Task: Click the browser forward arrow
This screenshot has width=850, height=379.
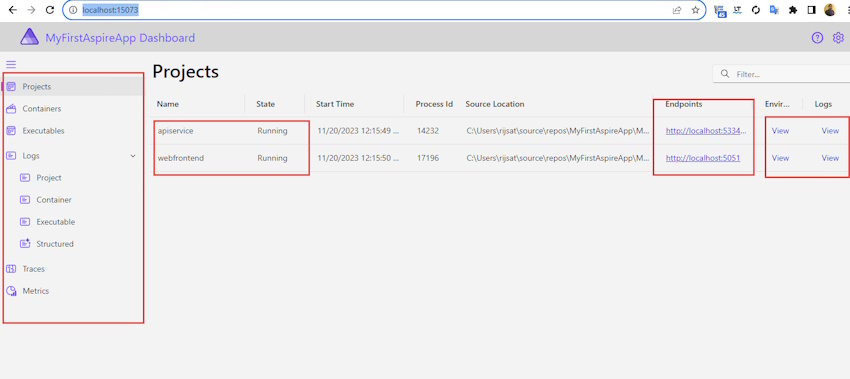Action: (x=31, y=10)
